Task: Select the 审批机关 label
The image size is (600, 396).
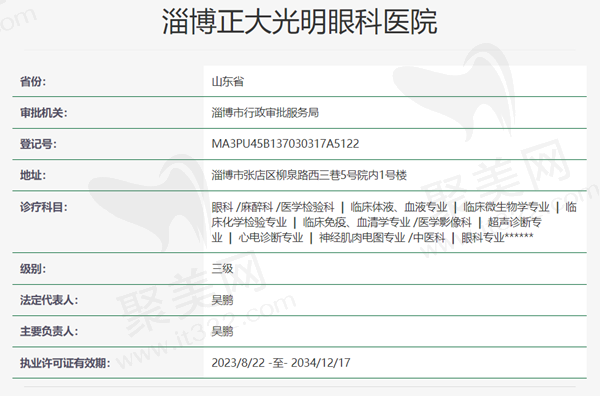Action: tap(44, 113)
